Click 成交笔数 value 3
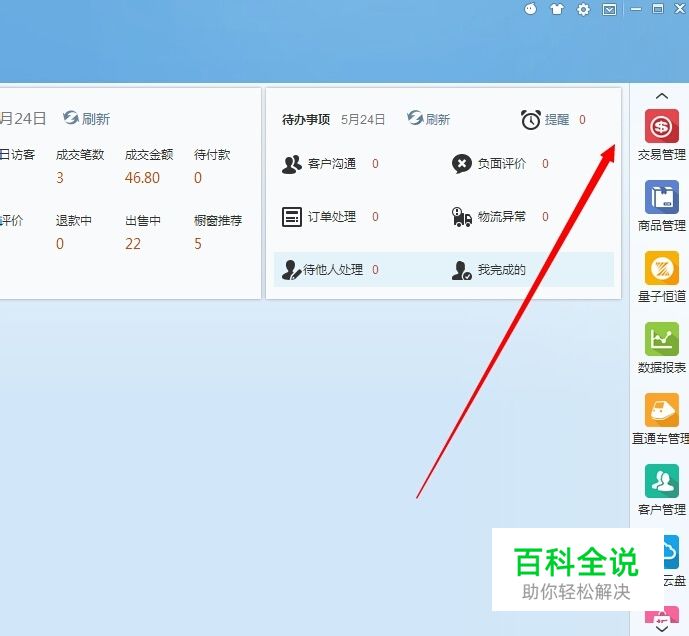Viewport: 689px width, 636px height. 60,178
